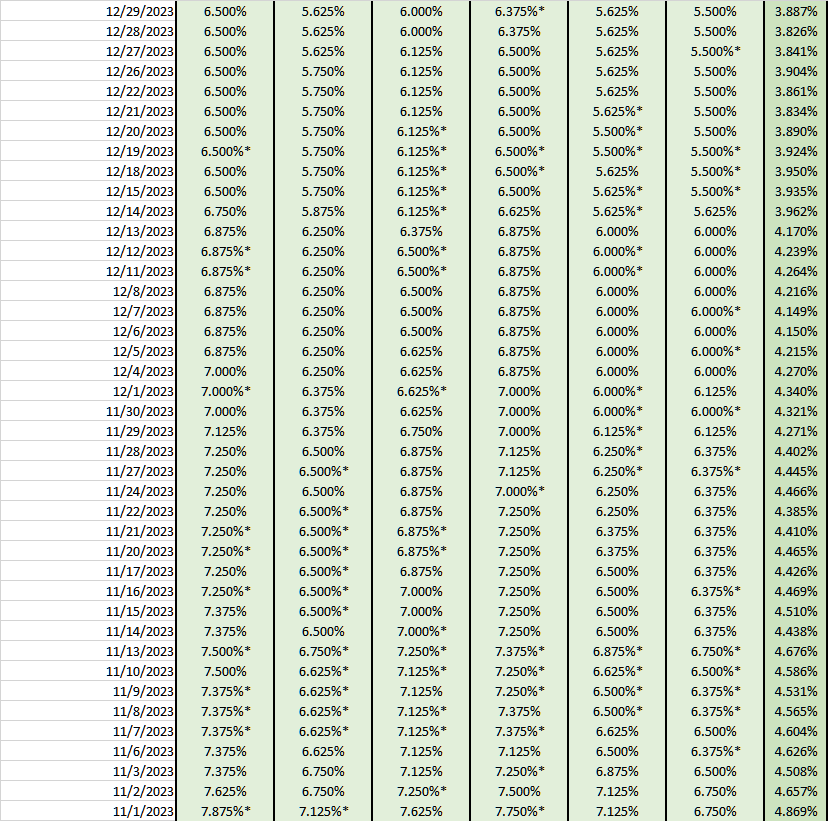Viewport: 828px width, 821px height.
Task: Click the 6.000% cell in 12/29/2023 row
Action: pyautogui.click(x=421, y=11)
